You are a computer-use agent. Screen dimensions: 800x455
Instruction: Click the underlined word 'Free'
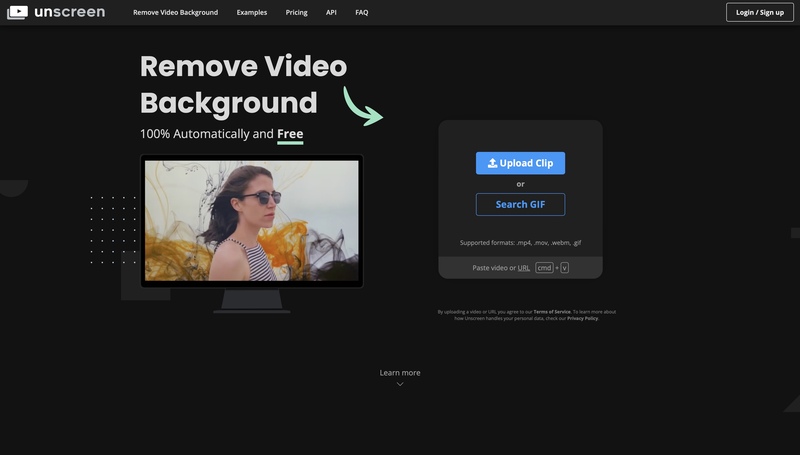[290, 134]
